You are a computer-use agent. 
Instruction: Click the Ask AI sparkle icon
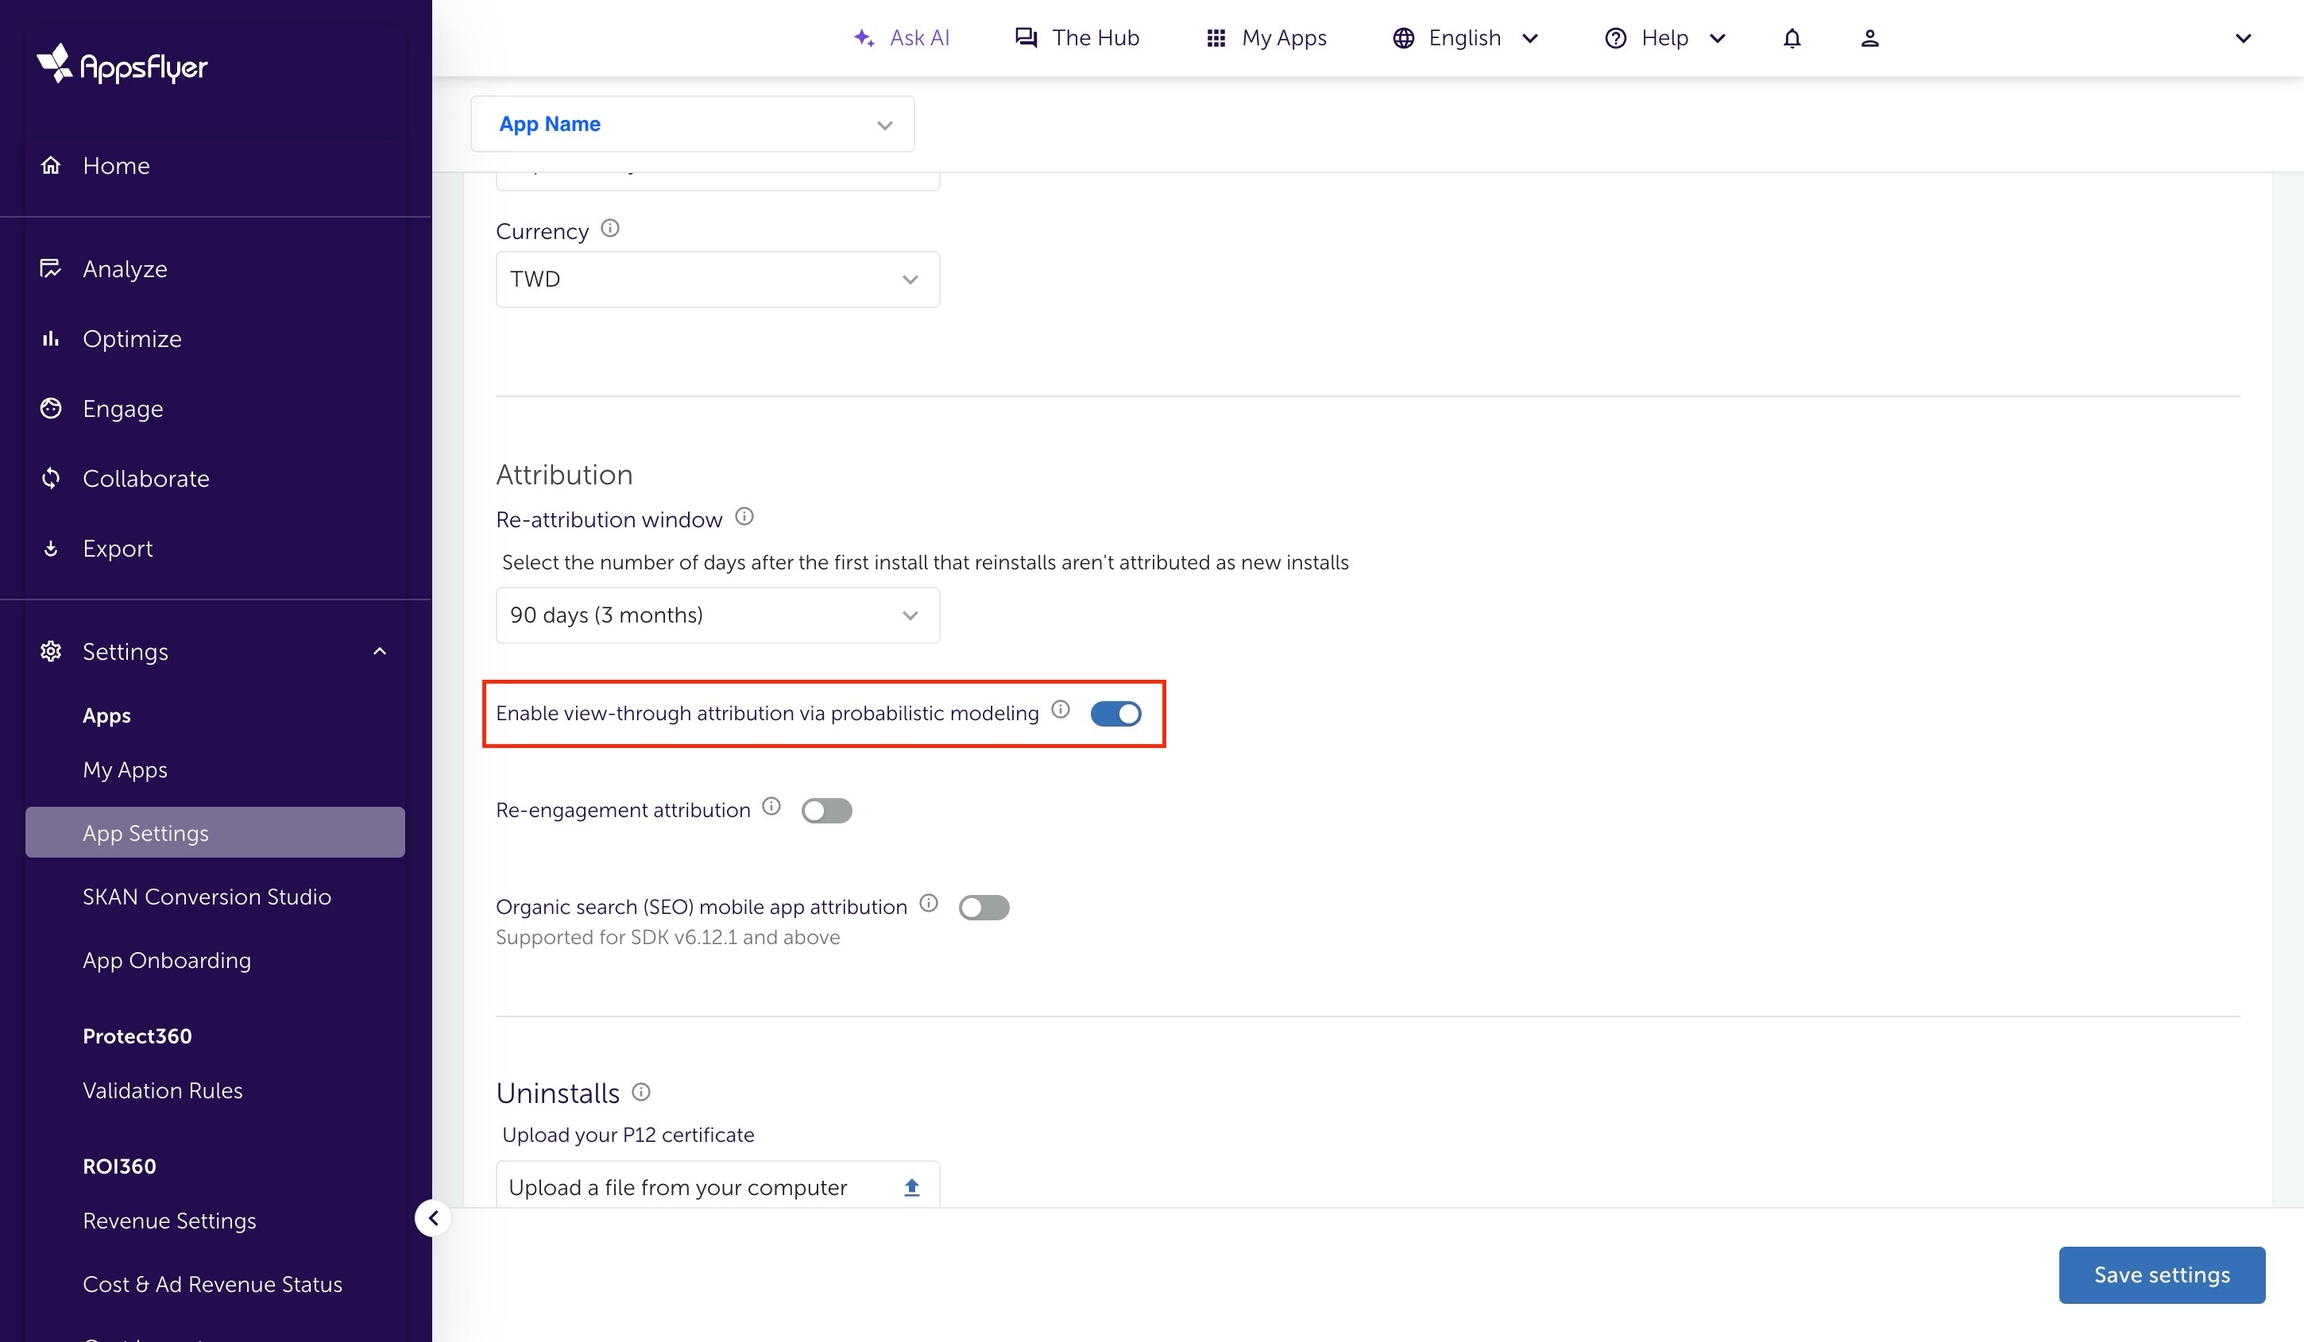864,38
